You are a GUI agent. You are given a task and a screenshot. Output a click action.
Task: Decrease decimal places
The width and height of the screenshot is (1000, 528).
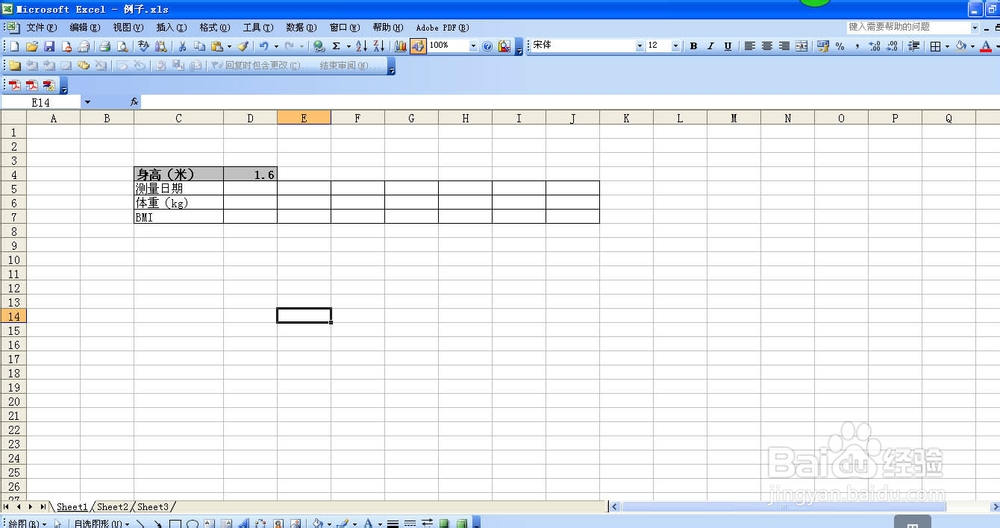click(x=892, y=46)
